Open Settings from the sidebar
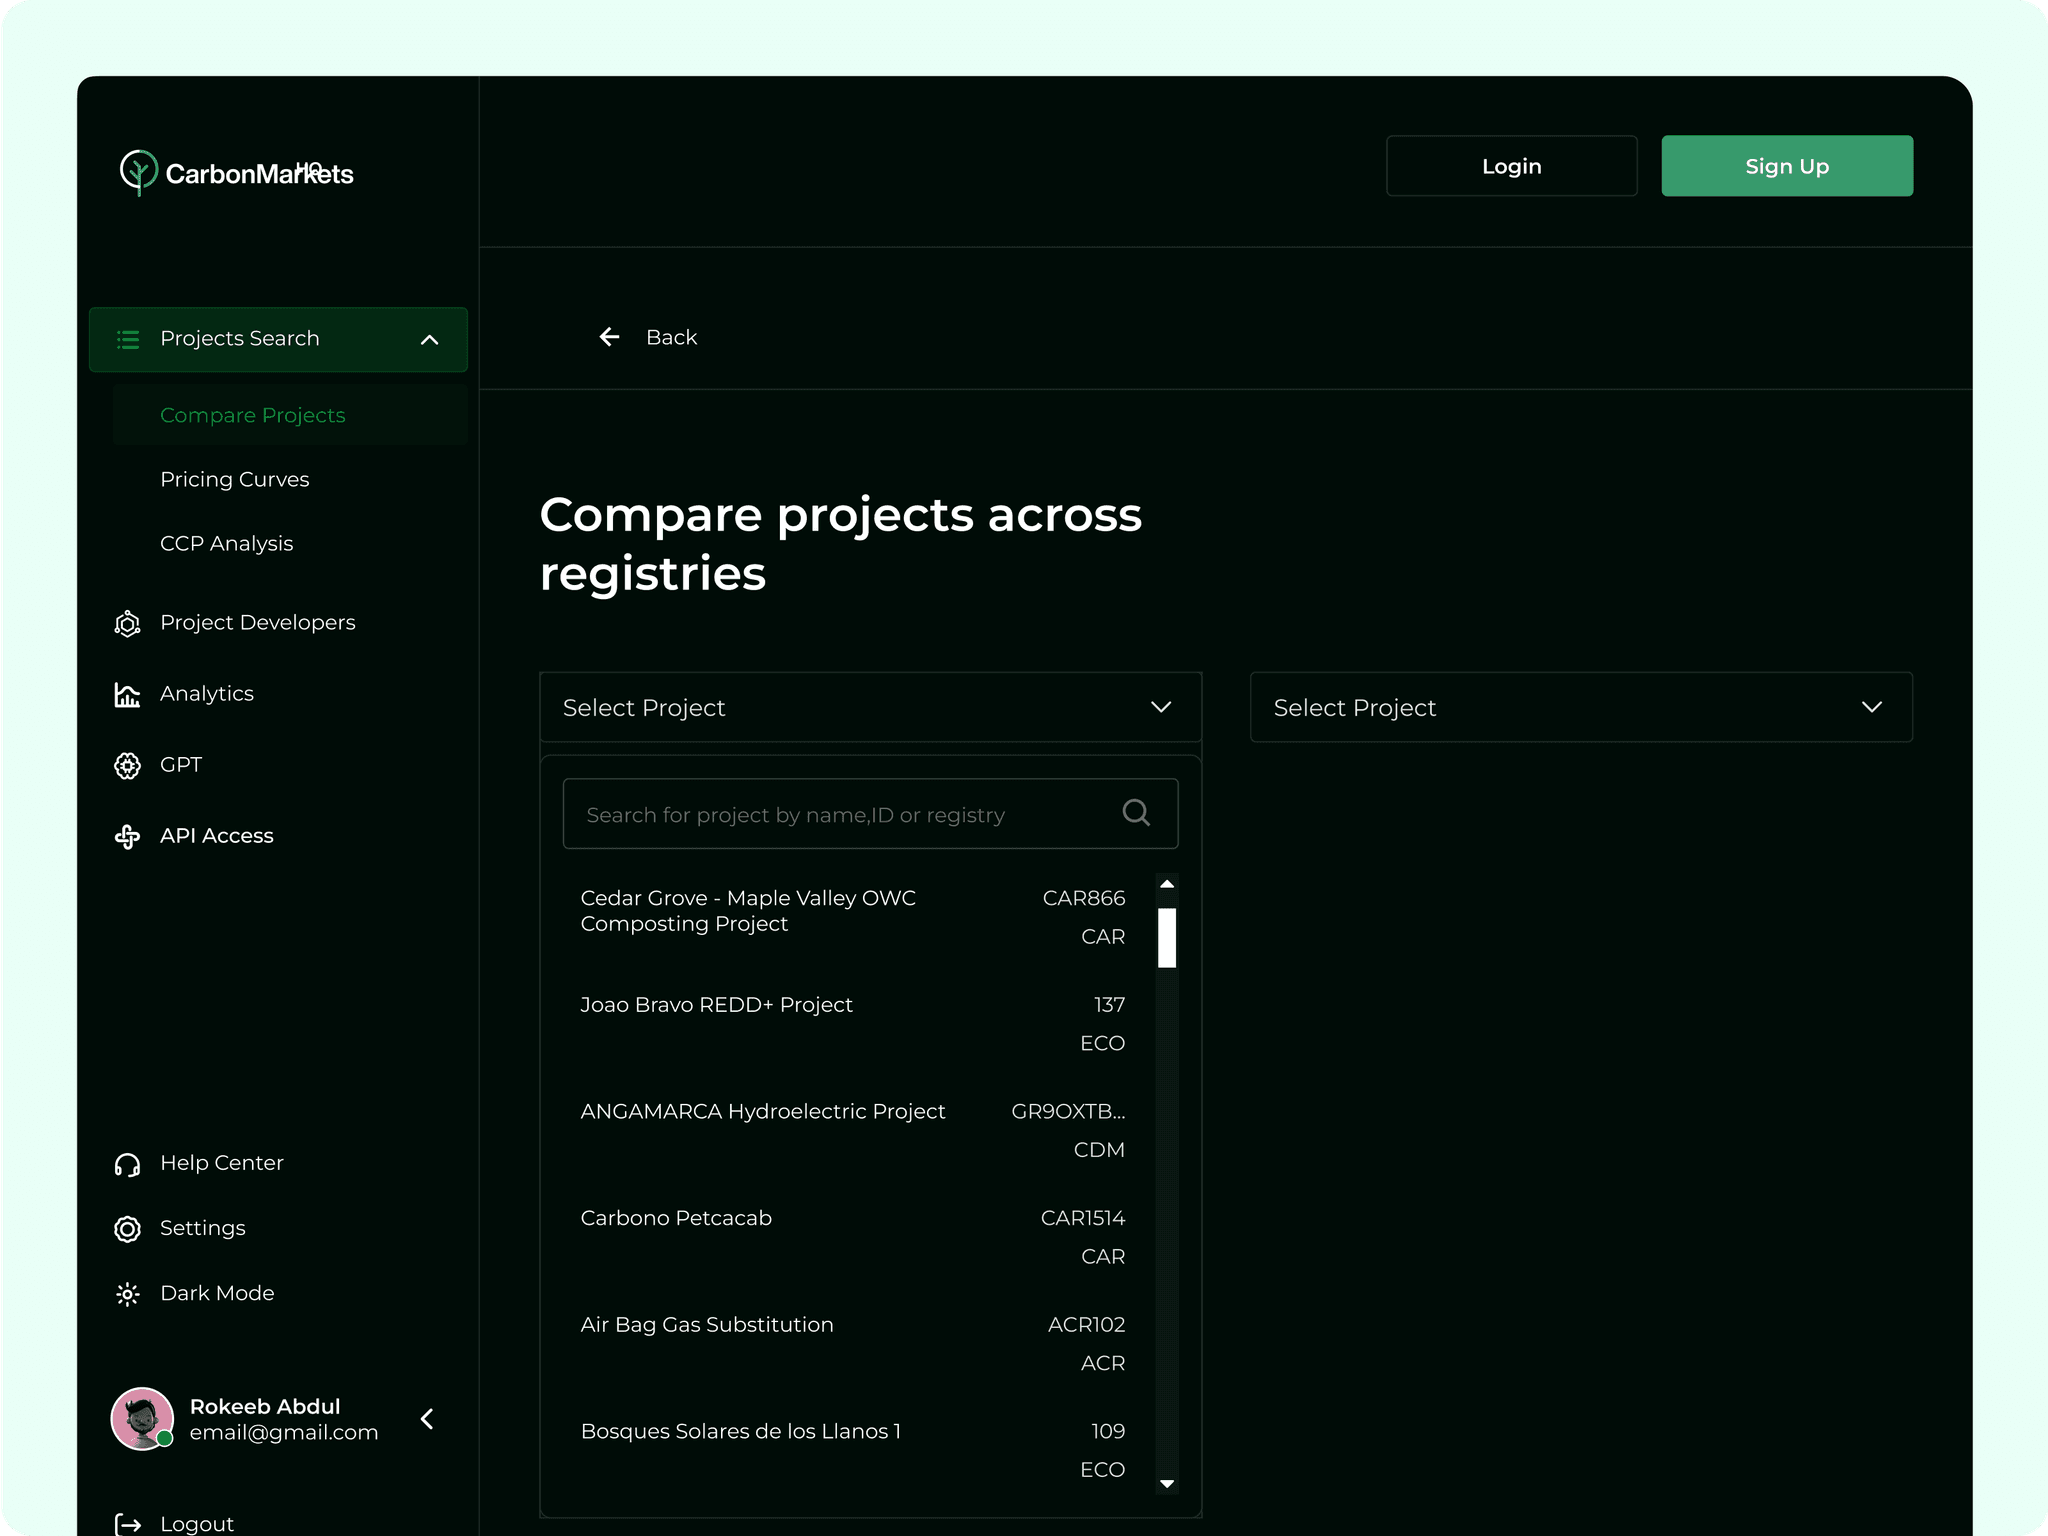Screen dimensions: 2048x1536 pyautogui.click(x=202, y=1228)
